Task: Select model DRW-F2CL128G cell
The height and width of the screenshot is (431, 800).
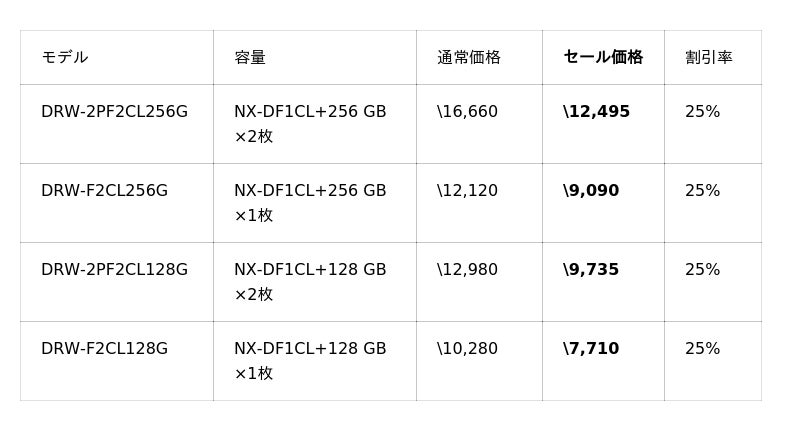Action: [104, 349]
